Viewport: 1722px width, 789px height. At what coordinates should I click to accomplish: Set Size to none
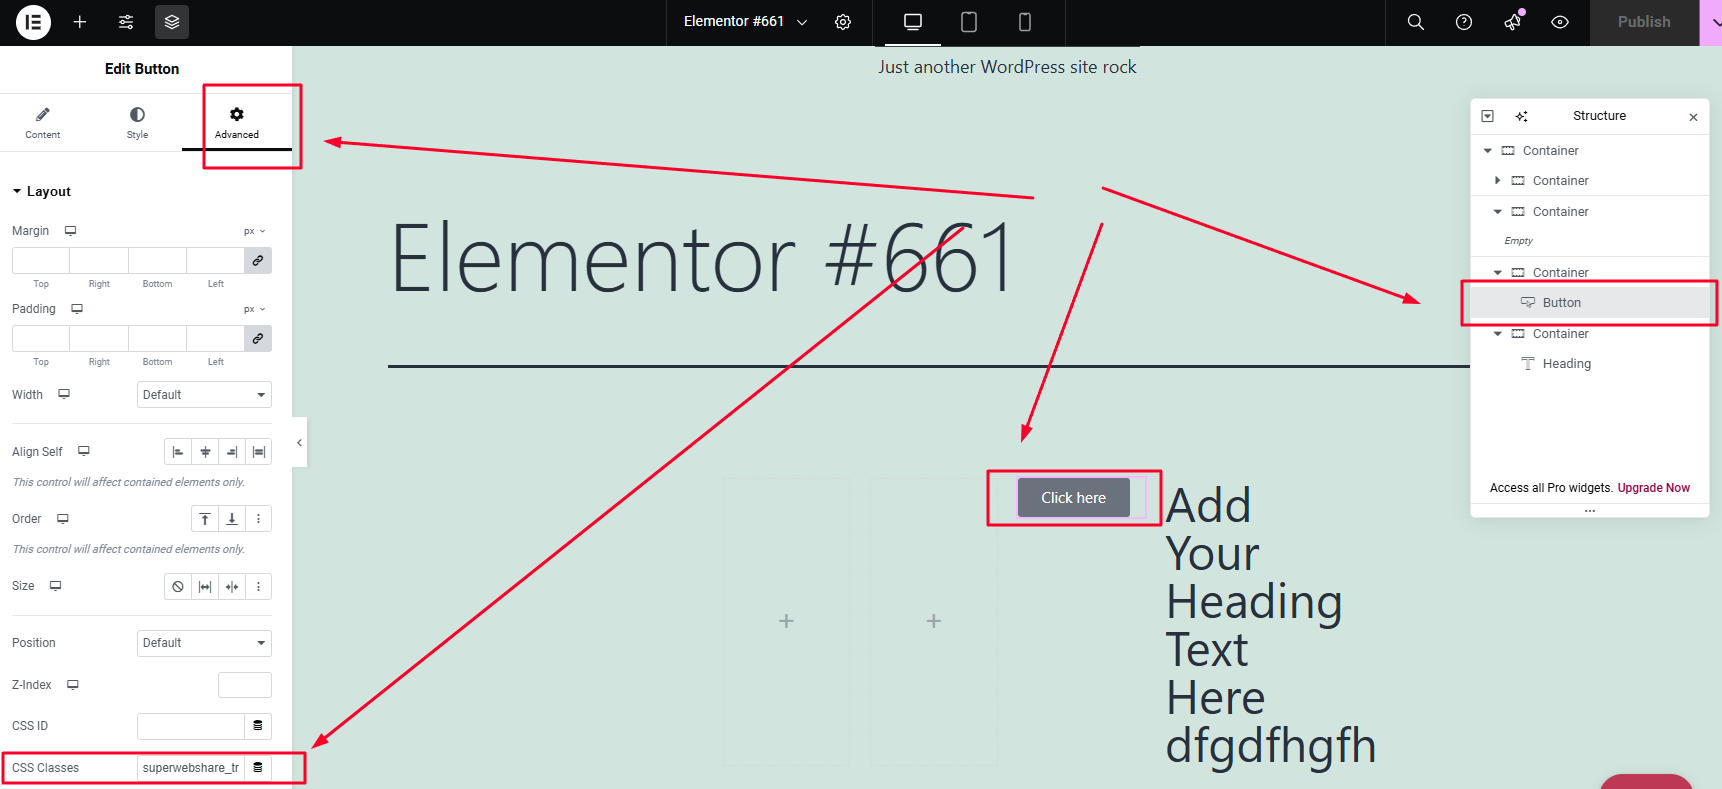point(178,586)
